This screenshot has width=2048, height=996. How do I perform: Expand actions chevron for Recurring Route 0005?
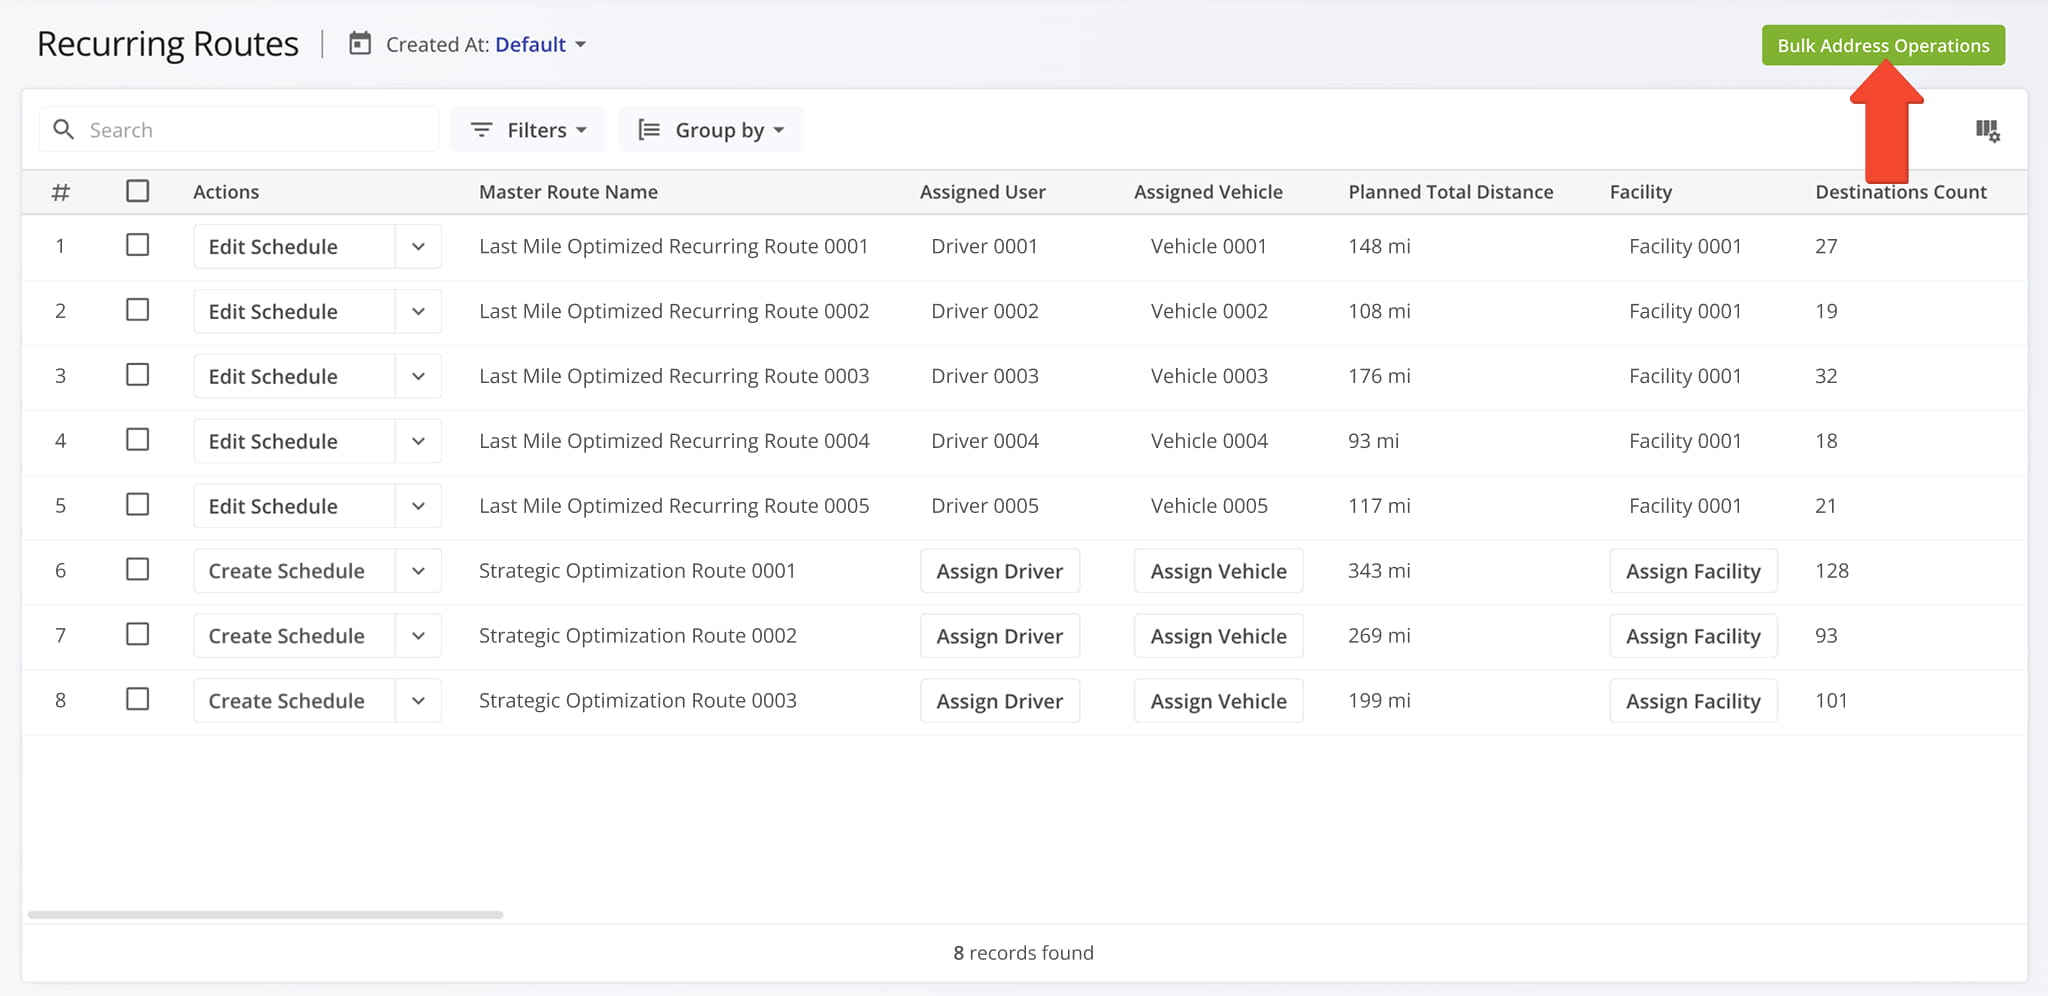pyautogui.click(x=418, y=507)
